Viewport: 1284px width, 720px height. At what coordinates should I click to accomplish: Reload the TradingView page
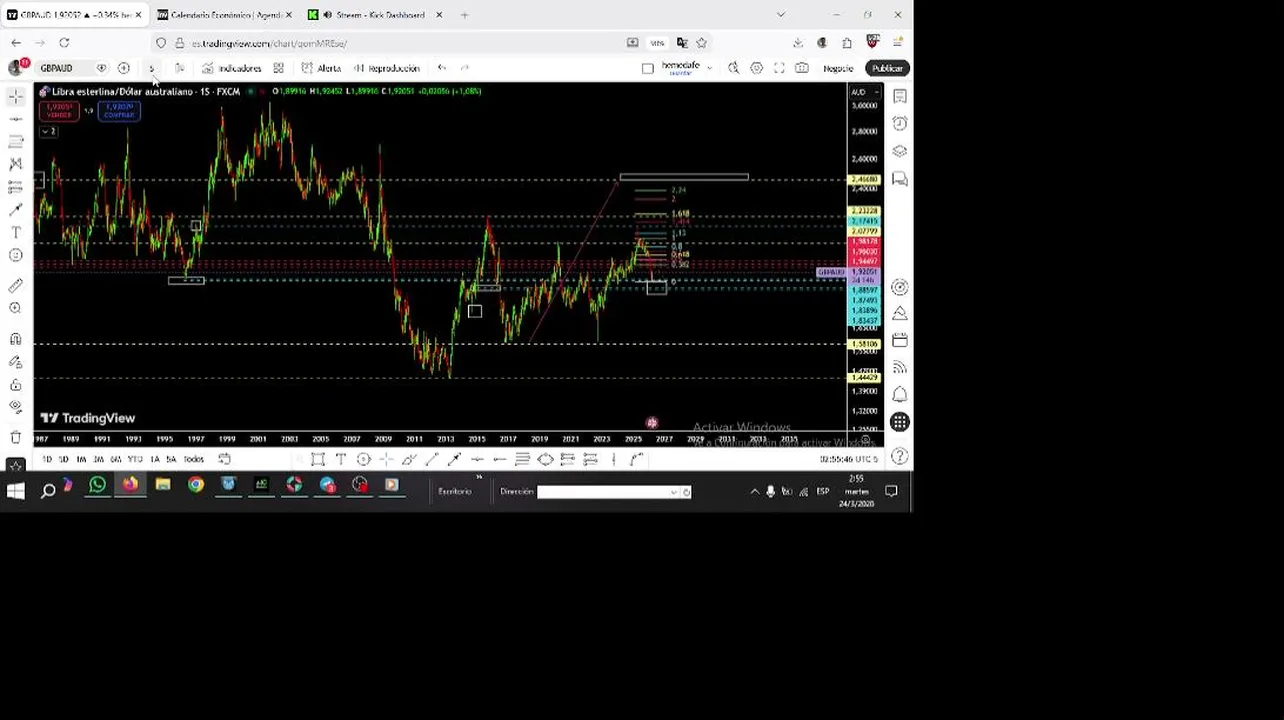[x=64, y=43]
